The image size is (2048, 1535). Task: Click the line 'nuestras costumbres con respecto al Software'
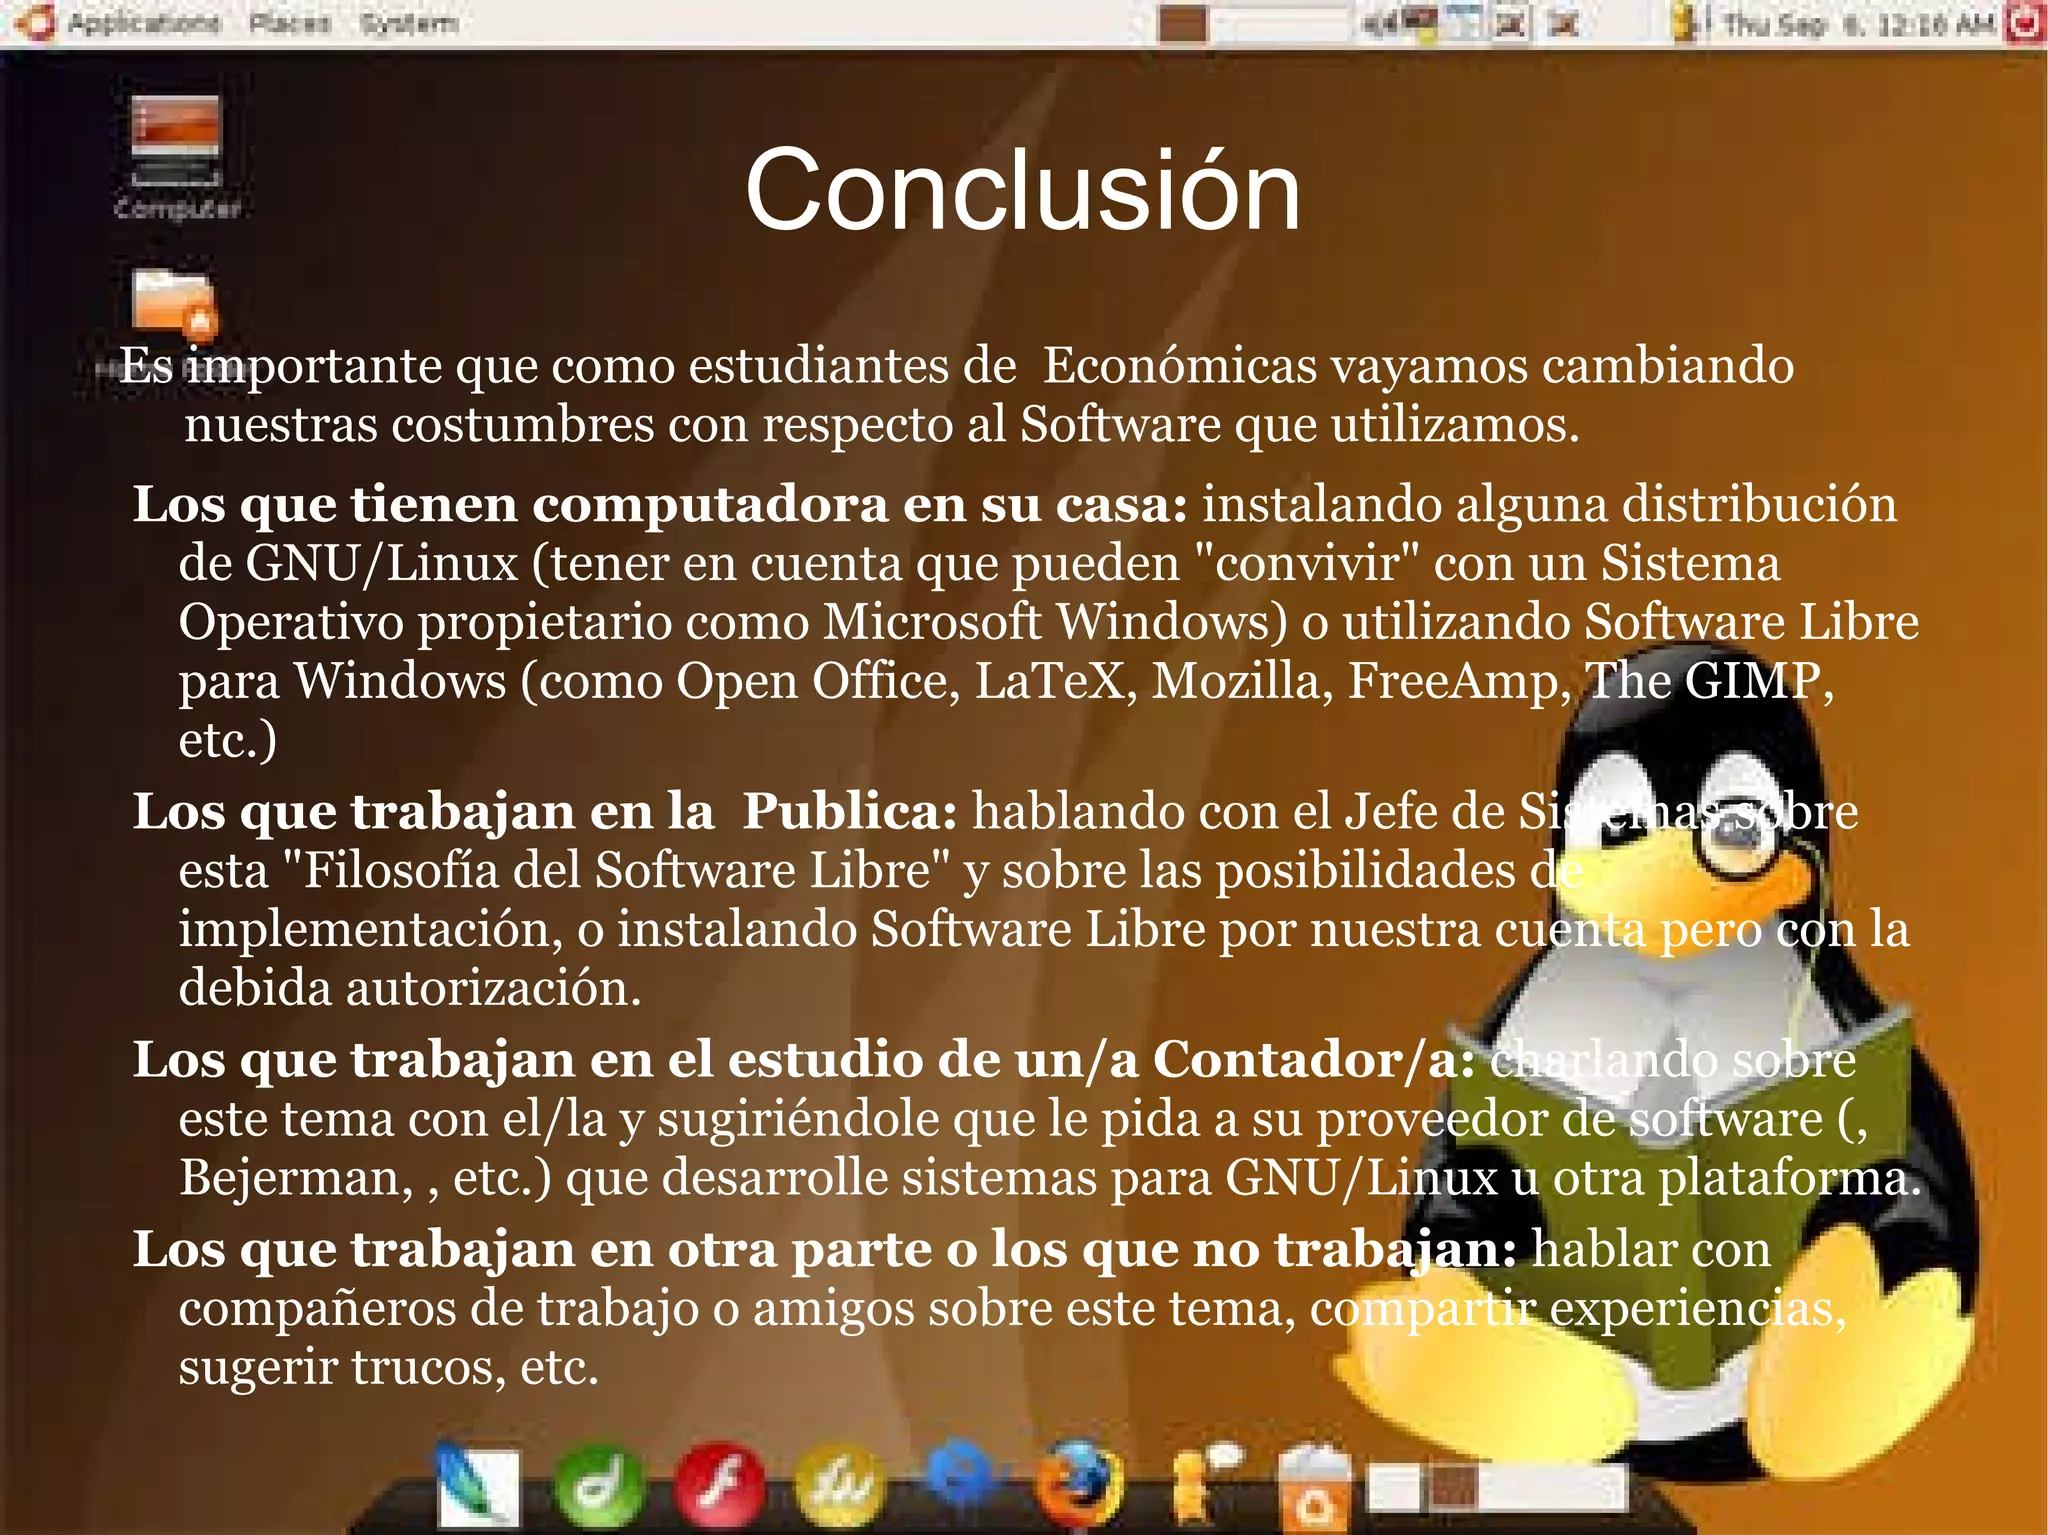(881, 425)
